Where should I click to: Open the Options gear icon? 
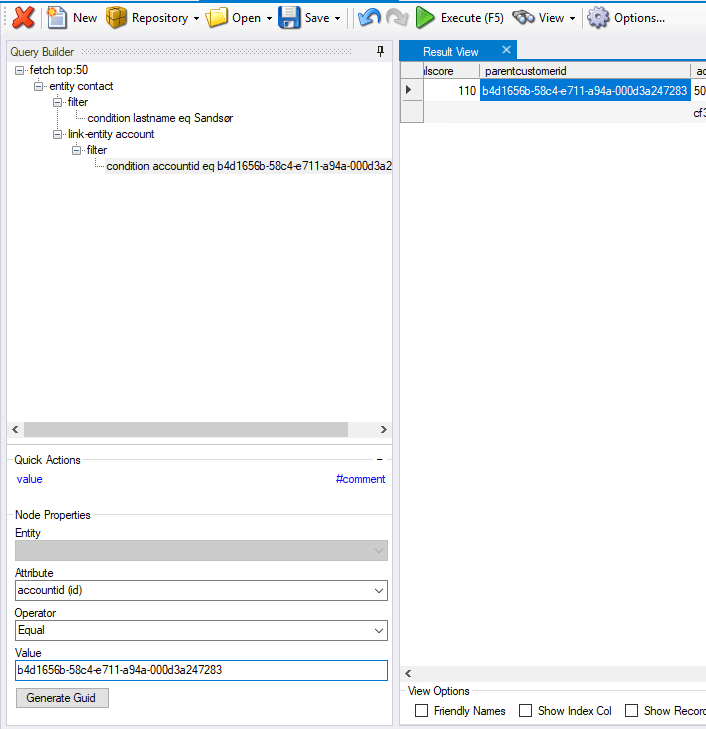598,17
